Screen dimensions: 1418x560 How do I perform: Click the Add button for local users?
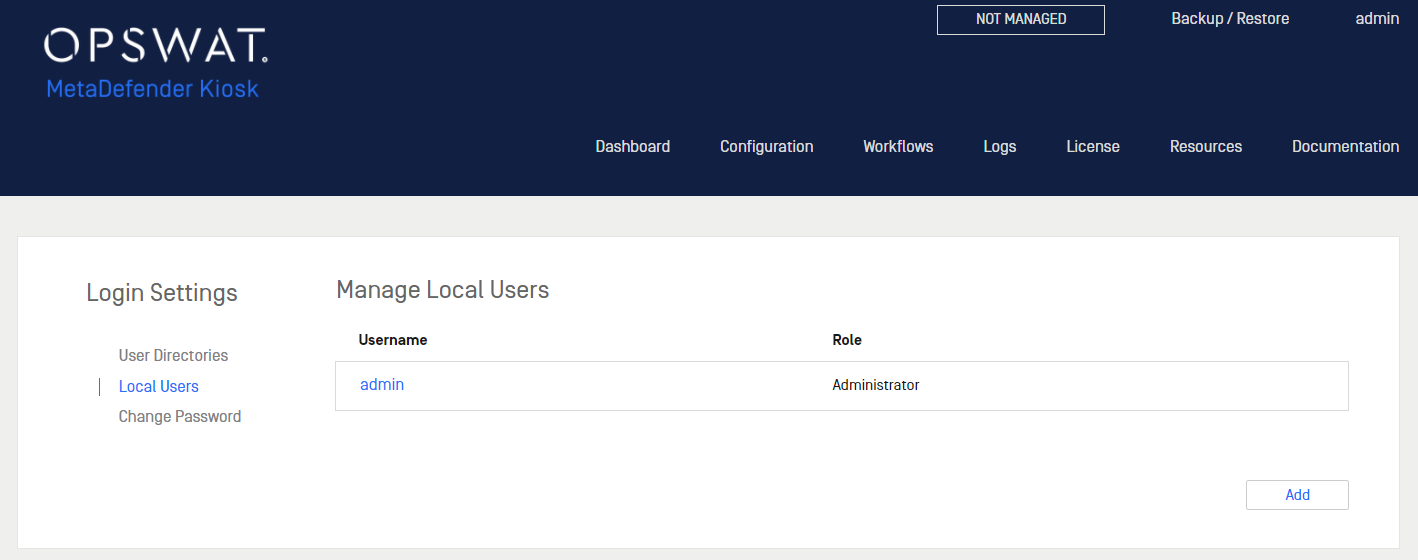coord(1297,495)
